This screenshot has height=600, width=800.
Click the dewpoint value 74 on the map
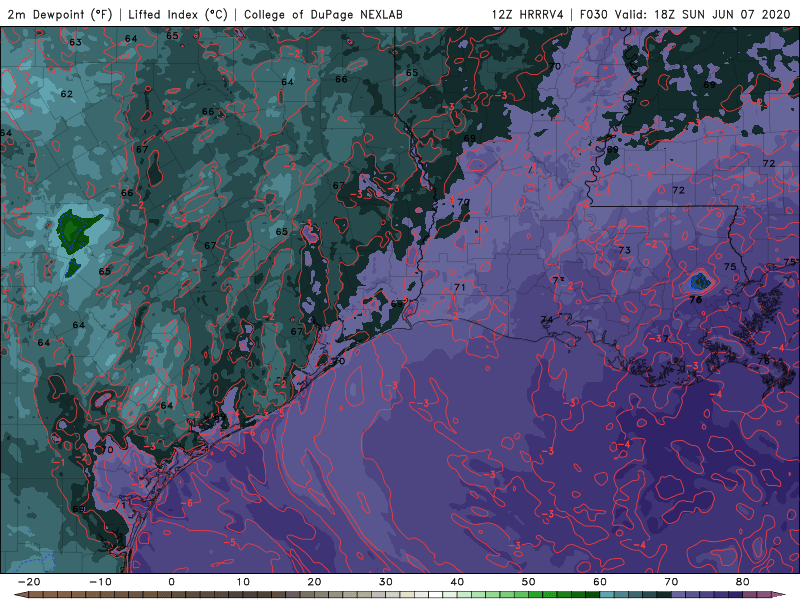tap(546, 319)
